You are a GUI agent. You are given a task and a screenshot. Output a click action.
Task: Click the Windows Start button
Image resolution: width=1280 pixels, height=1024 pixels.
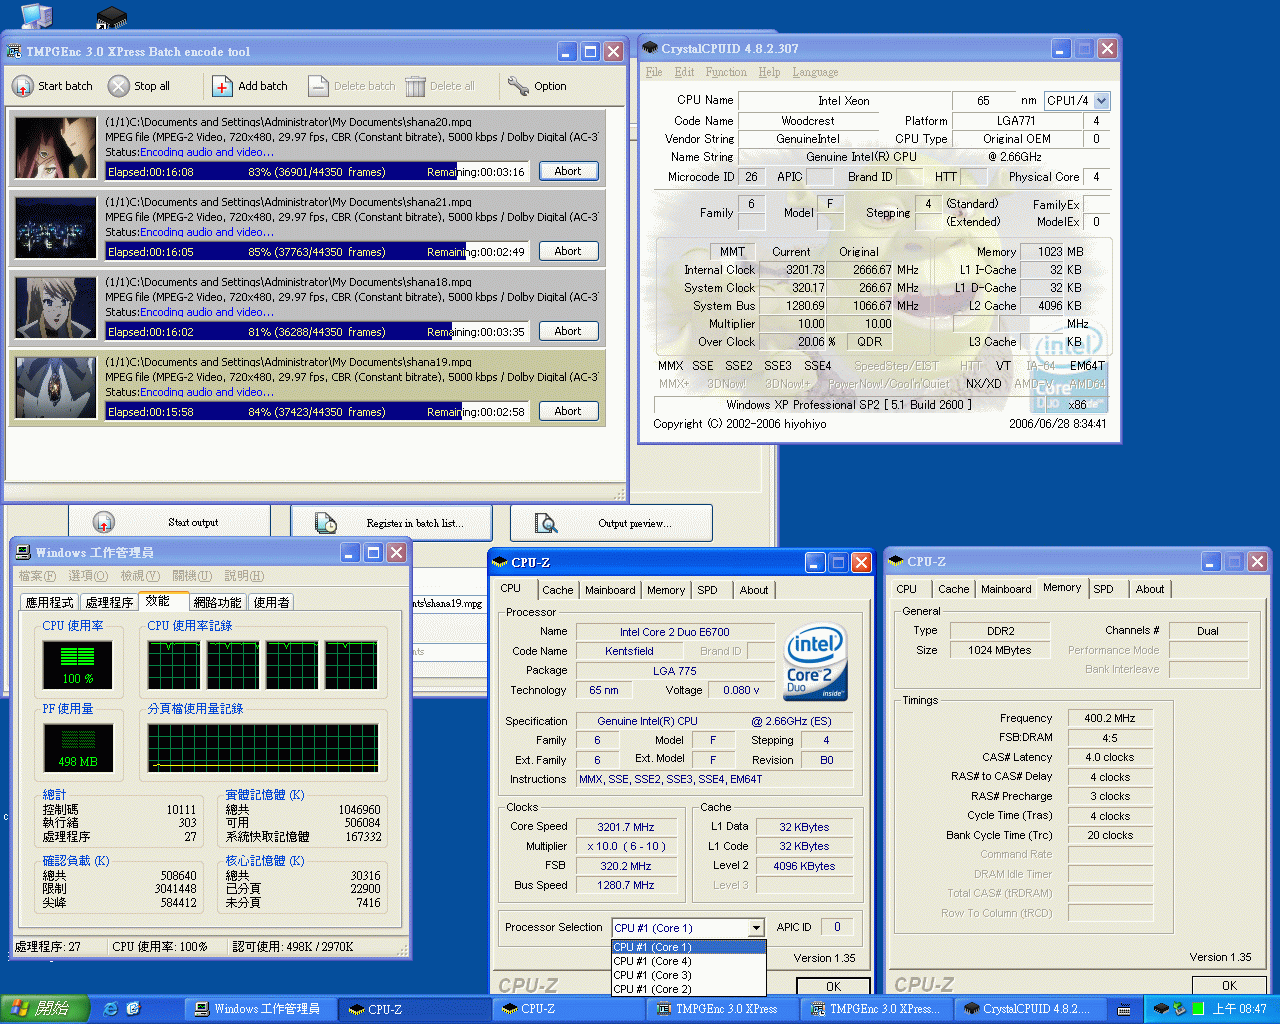point(44,1008)
